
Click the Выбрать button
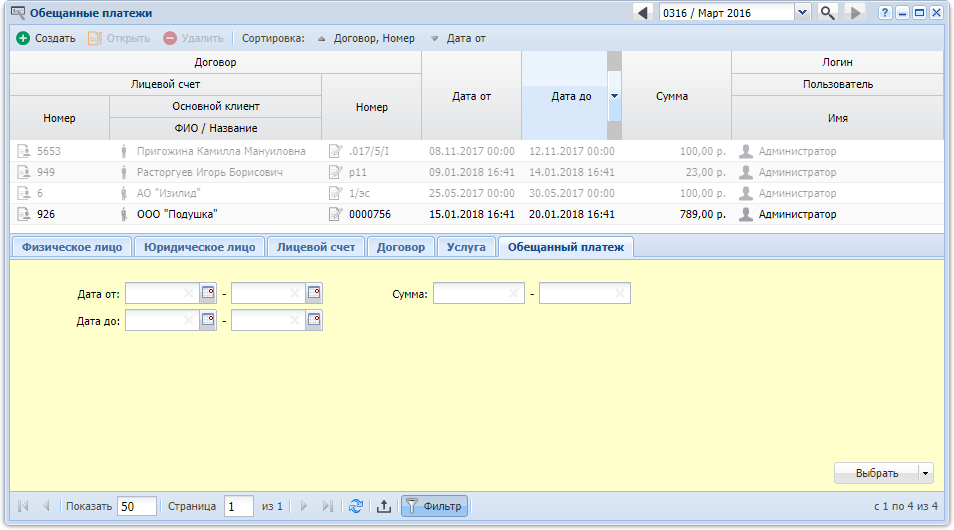pos(876,473)
